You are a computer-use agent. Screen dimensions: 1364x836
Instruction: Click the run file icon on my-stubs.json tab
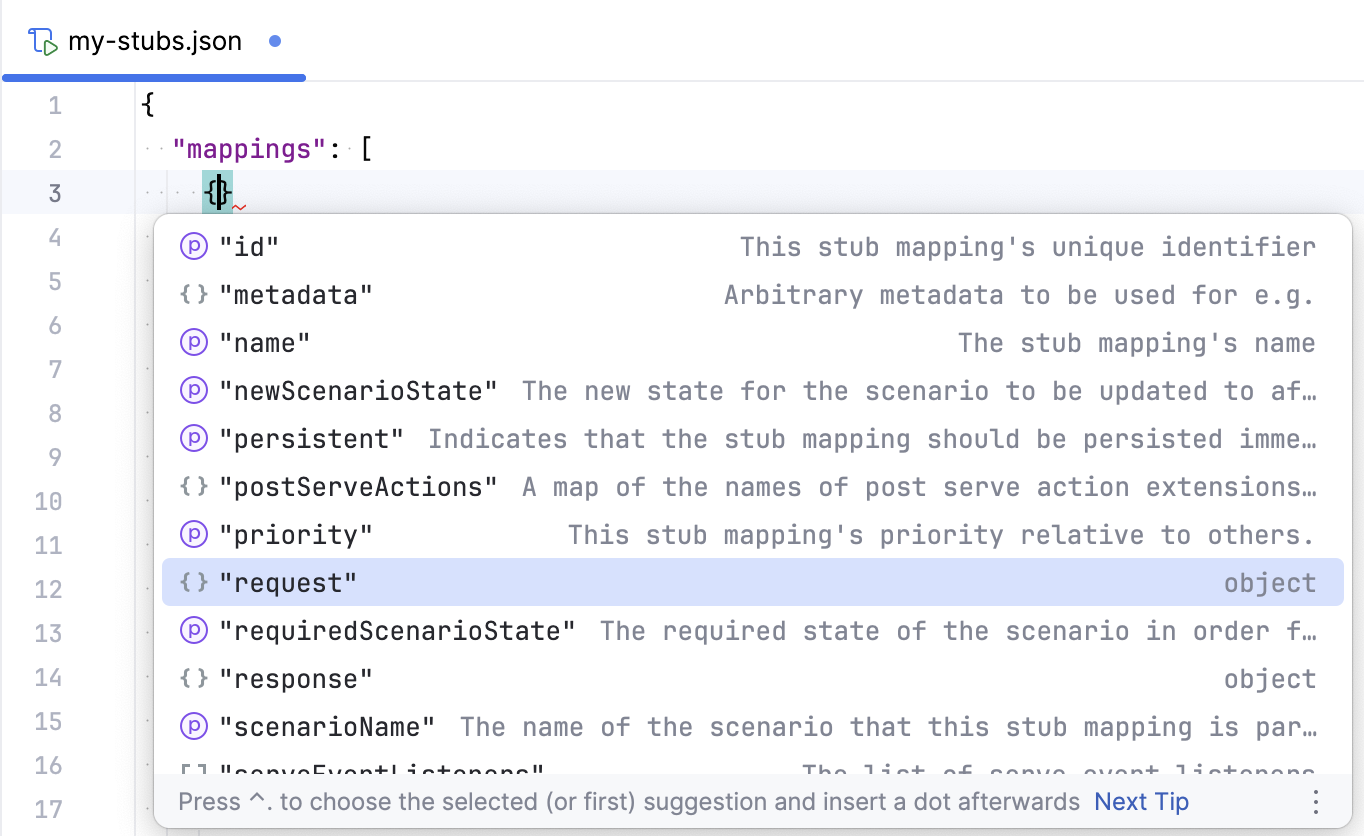(x=44, y=41)
